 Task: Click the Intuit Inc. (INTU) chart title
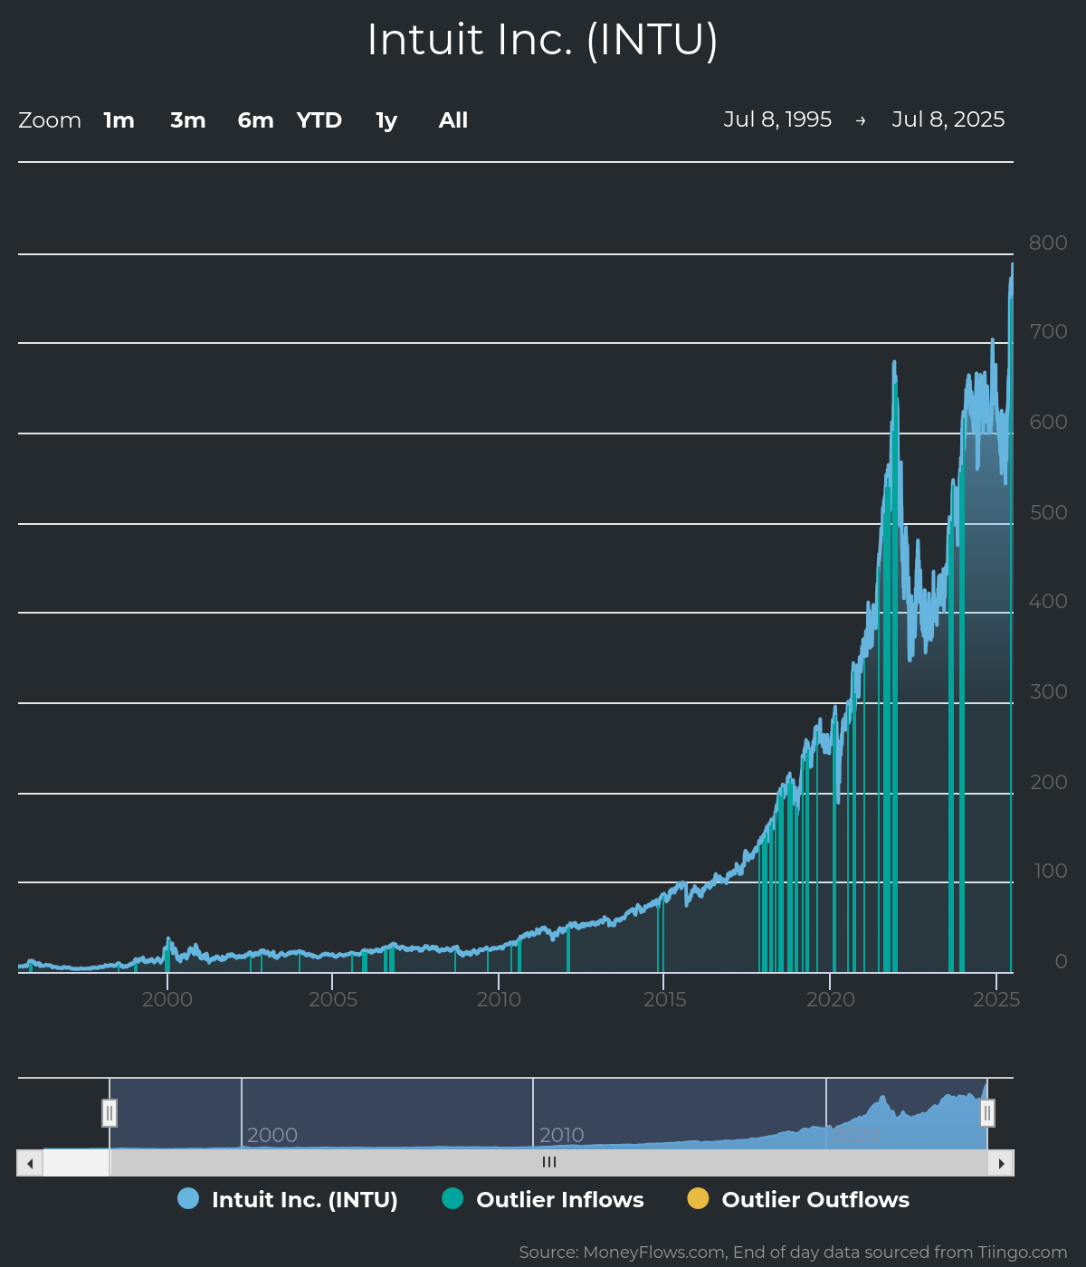pos(543,40)
